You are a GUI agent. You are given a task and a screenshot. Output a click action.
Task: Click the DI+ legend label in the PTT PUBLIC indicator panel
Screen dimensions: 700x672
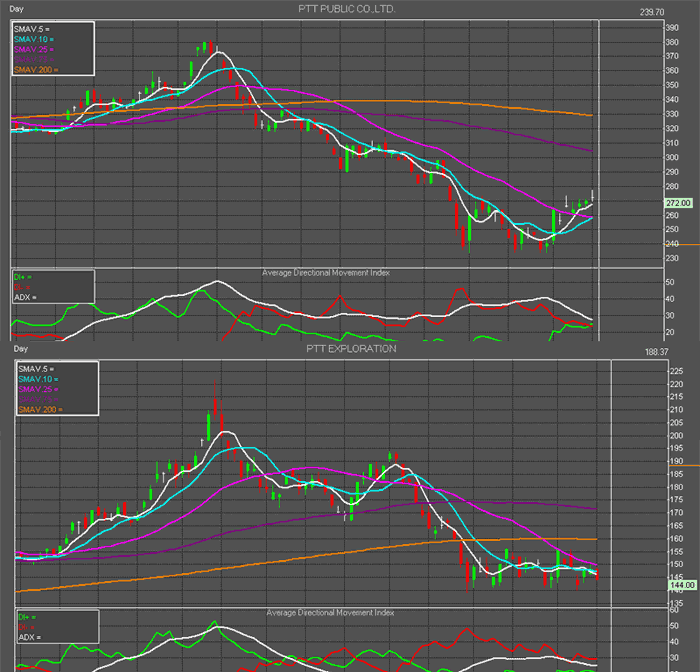(x=22, y=277)
